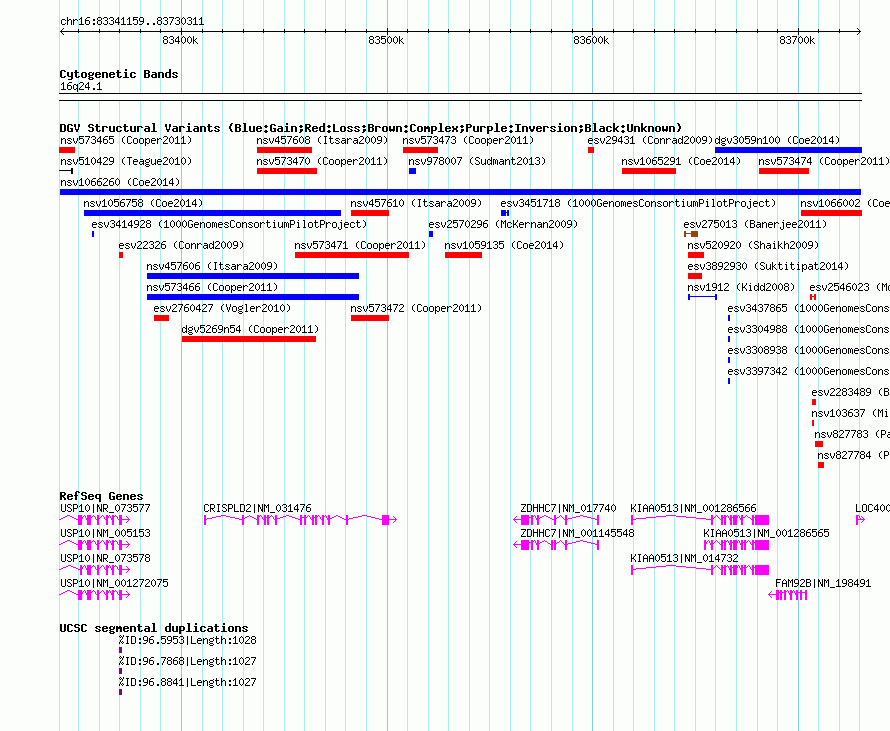890x731 pixels.
Task: Click the 83600k ruler tick label
Action: 591,40
